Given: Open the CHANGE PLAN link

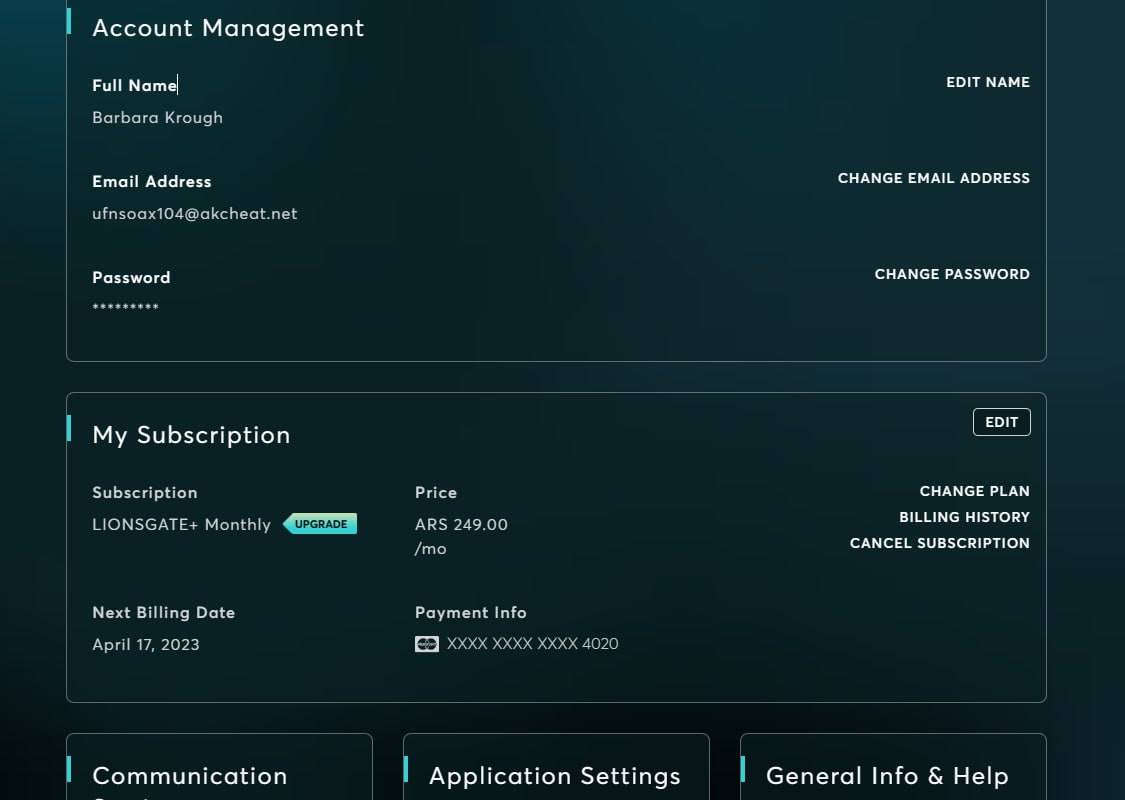Looking at the screenshot, I should 974,492.
